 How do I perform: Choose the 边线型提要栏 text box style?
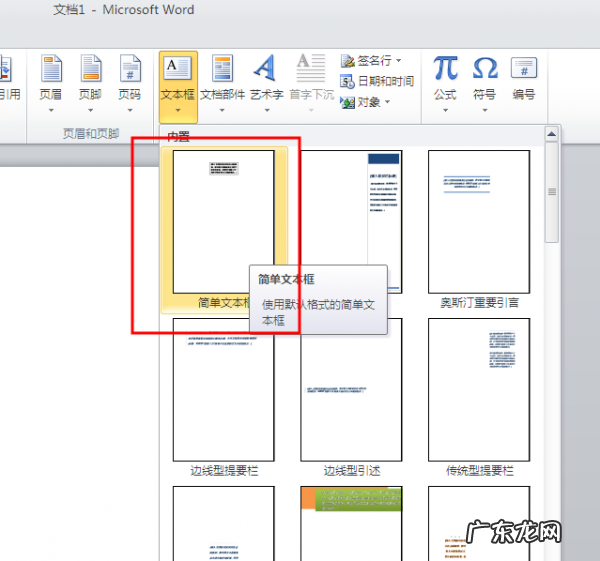point(223,390)
